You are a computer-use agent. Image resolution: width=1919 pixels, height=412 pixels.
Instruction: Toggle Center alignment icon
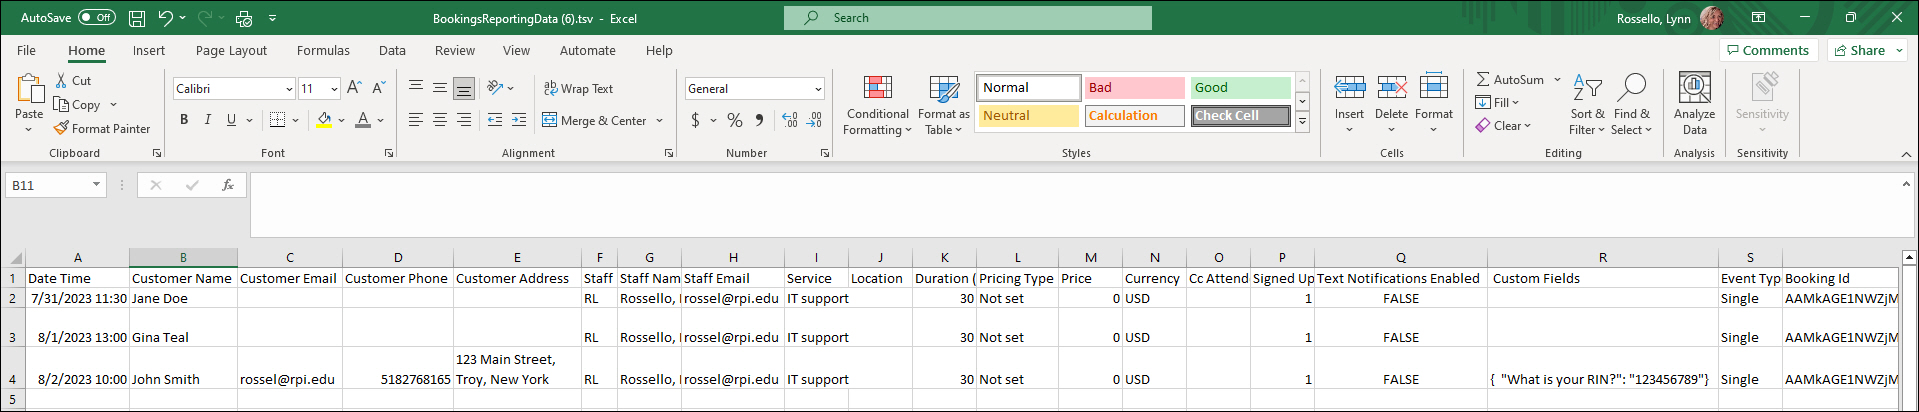tap(440, 120)
